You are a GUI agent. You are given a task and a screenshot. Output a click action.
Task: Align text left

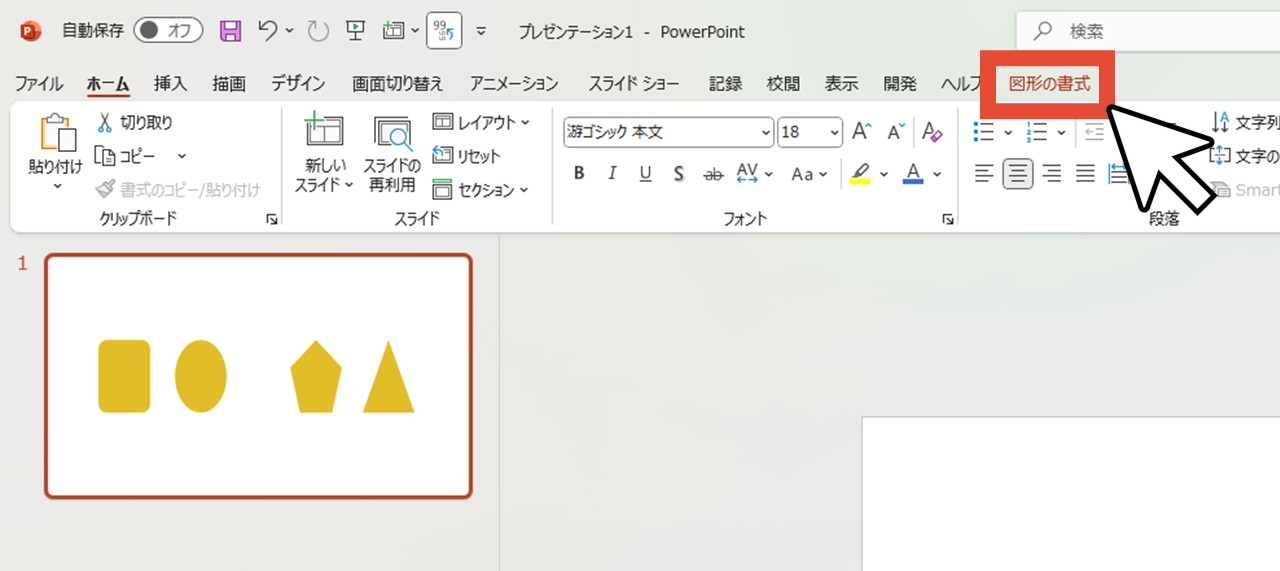(x=985, y=175)
